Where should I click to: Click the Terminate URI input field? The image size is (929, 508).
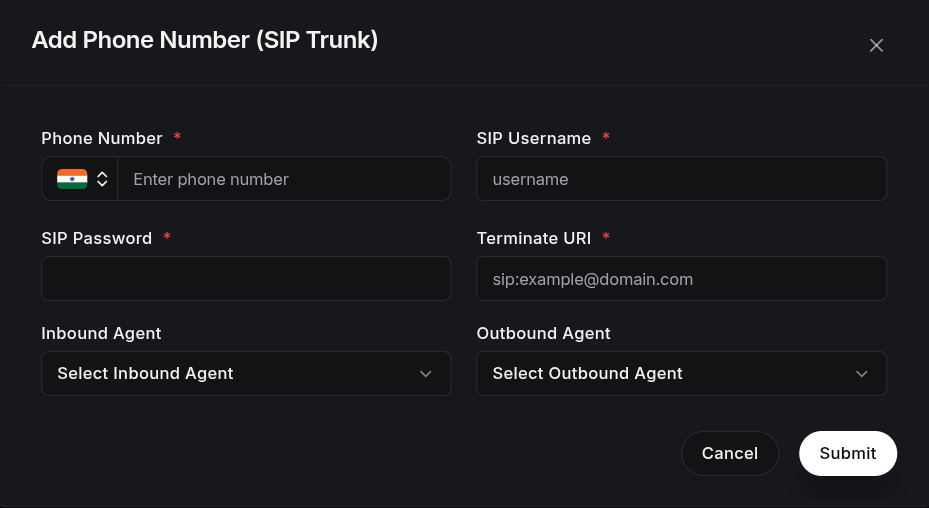681,279
